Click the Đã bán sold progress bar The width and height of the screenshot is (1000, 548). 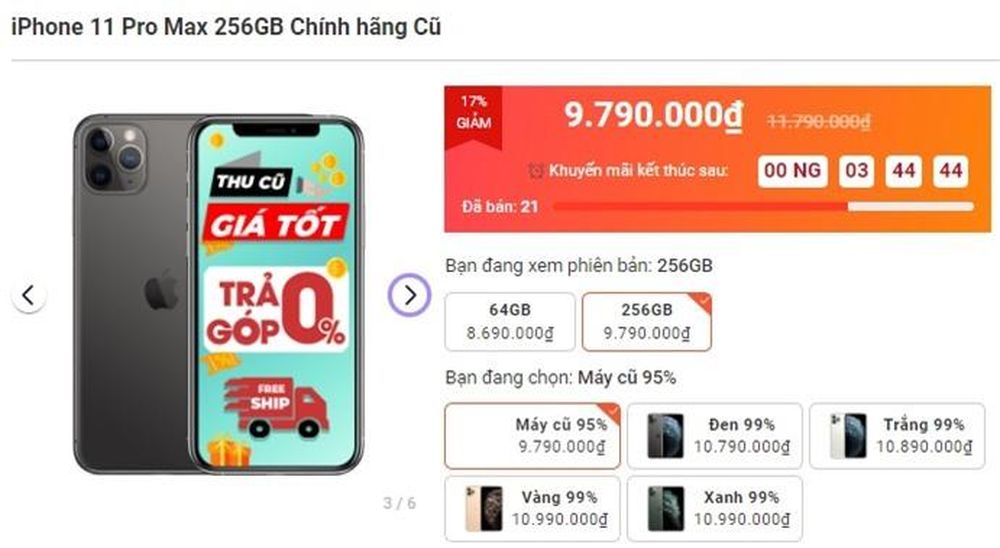[x=763, y=206]
